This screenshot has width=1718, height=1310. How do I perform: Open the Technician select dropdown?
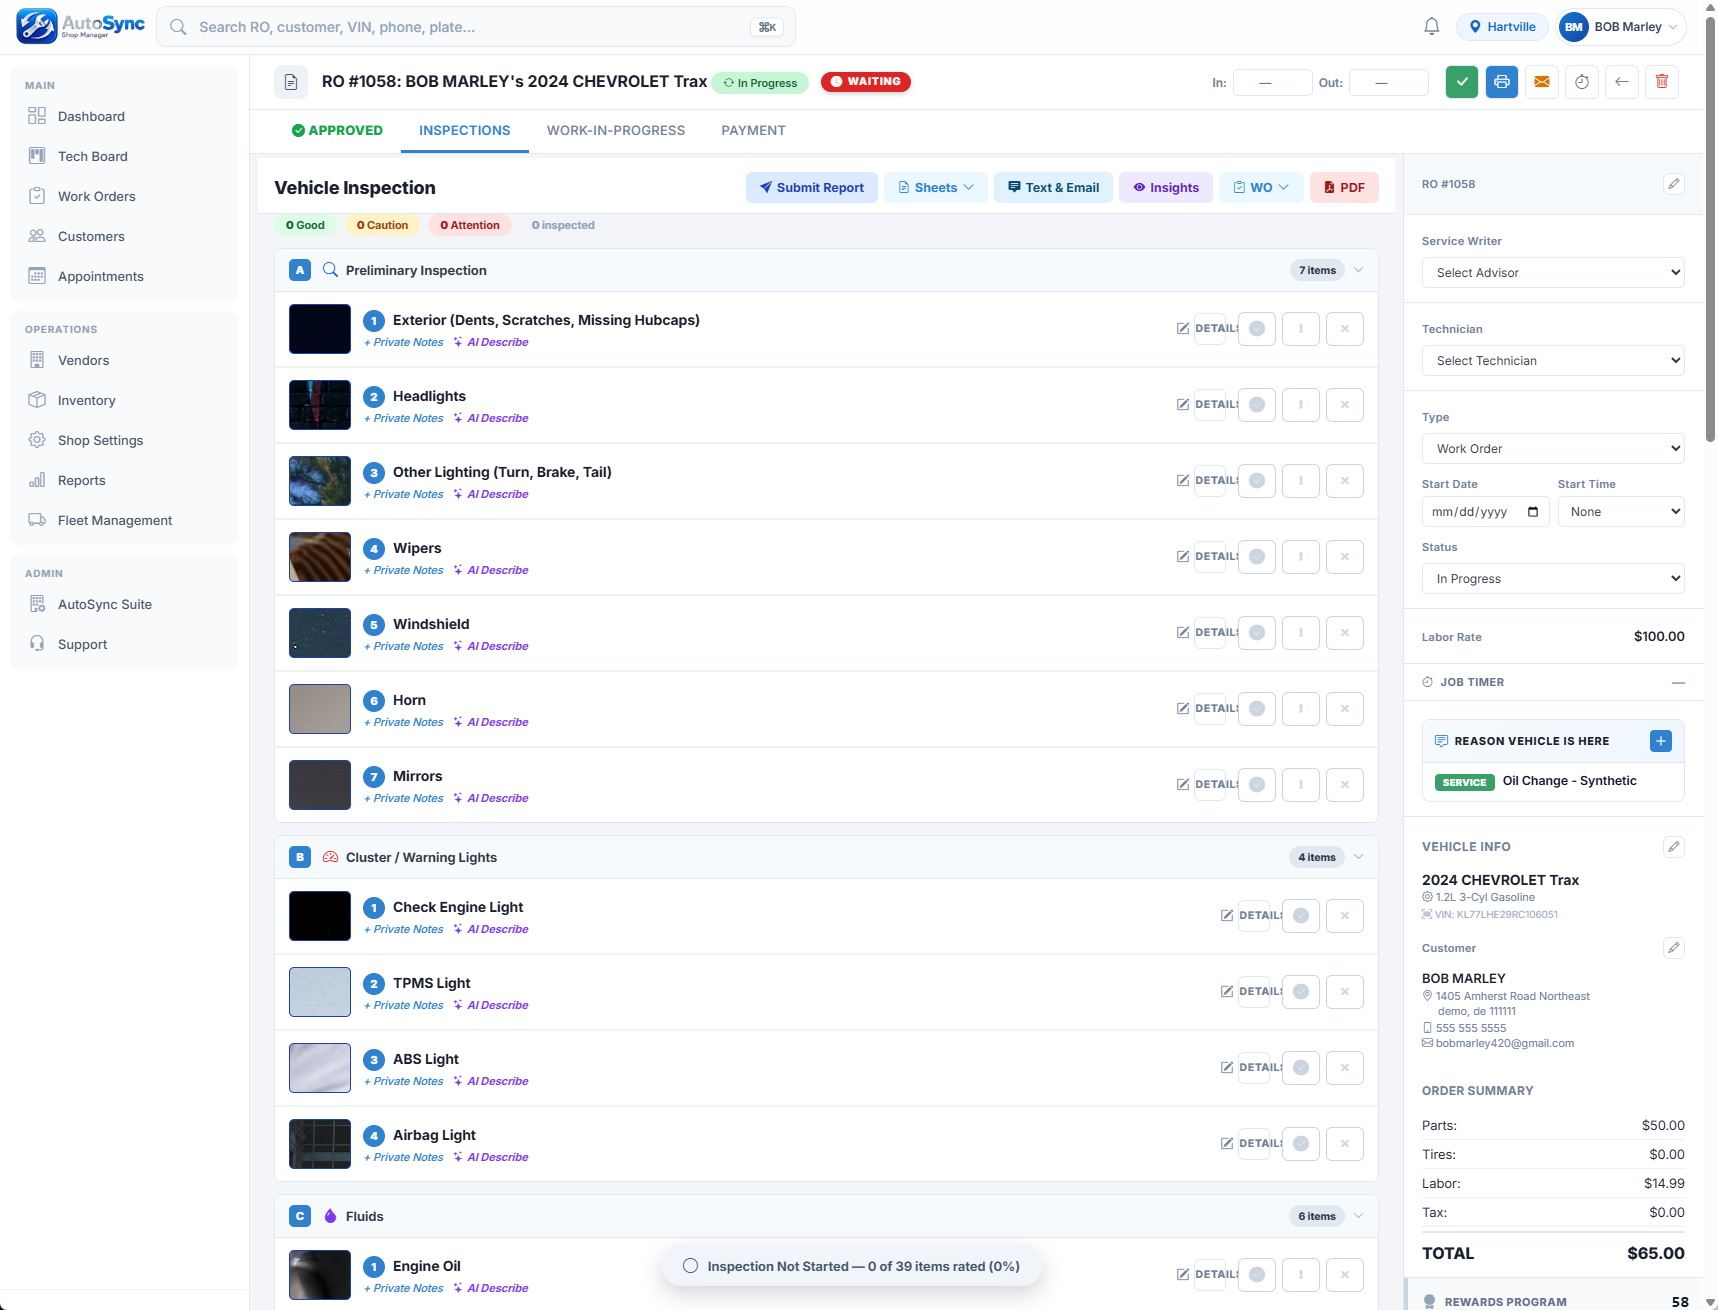(1553, 361)
